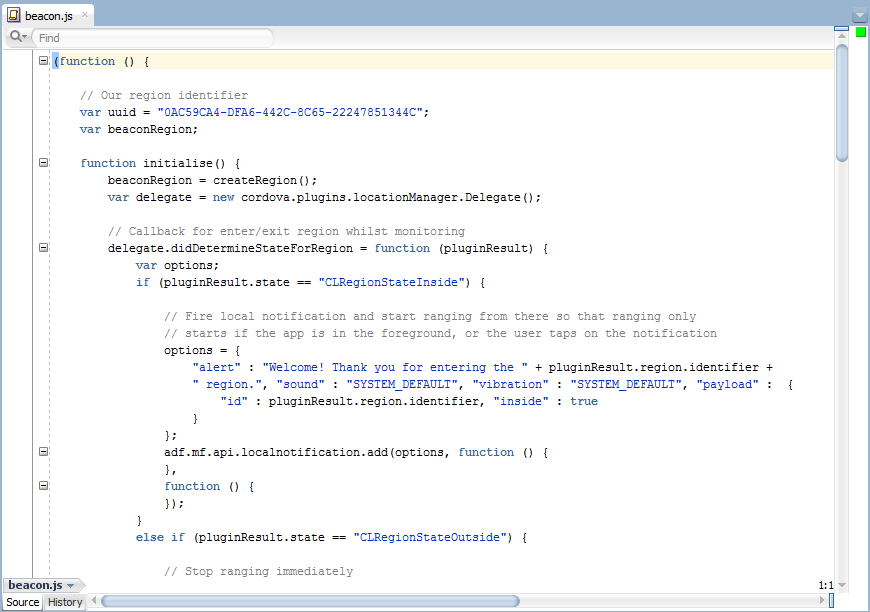This screenshot has width=870, height=612.
Task: Click the "payload" key string
Action: point(727,385)
